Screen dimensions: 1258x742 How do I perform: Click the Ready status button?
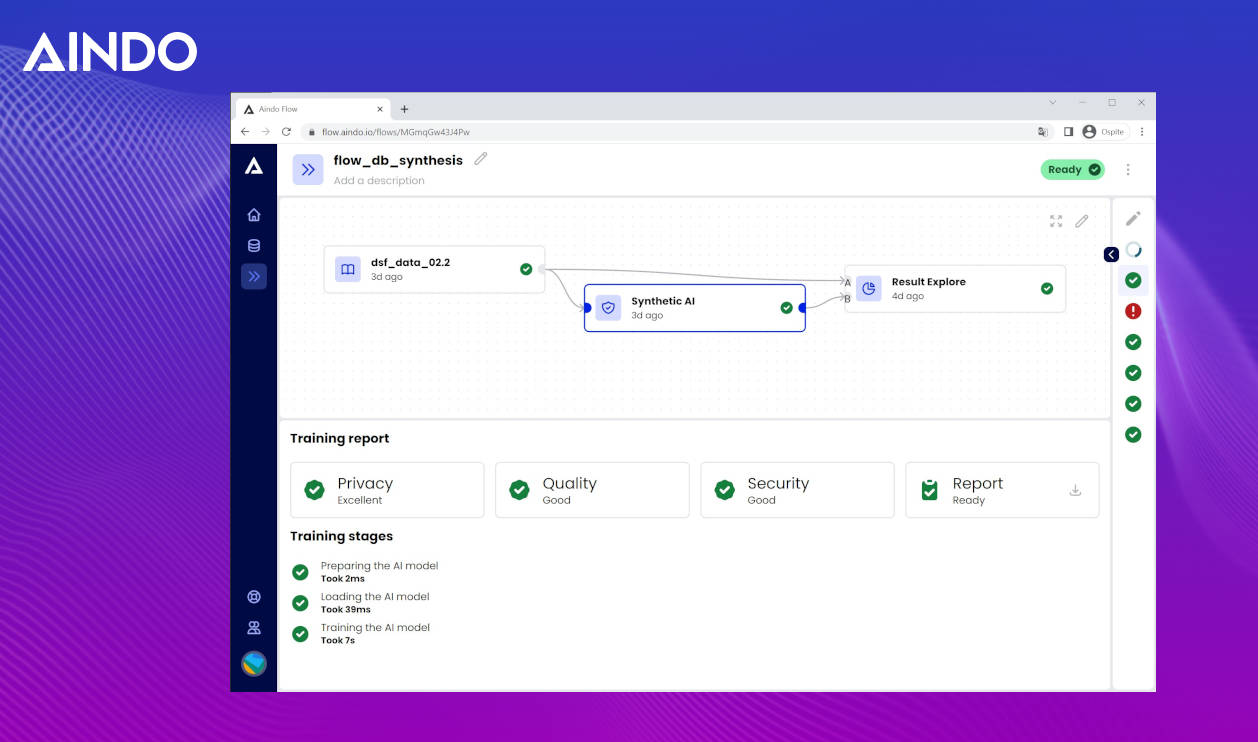pyautogui.click(x=1072, y=170)
